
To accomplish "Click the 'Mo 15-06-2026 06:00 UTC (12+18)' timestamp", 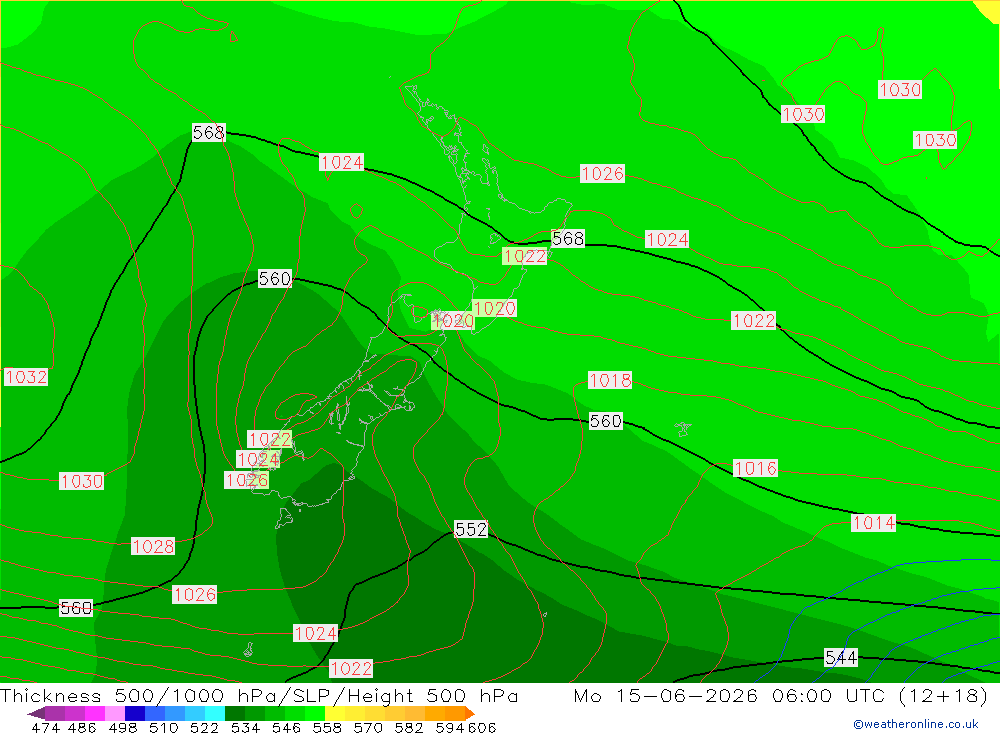I will click(781, 695).
